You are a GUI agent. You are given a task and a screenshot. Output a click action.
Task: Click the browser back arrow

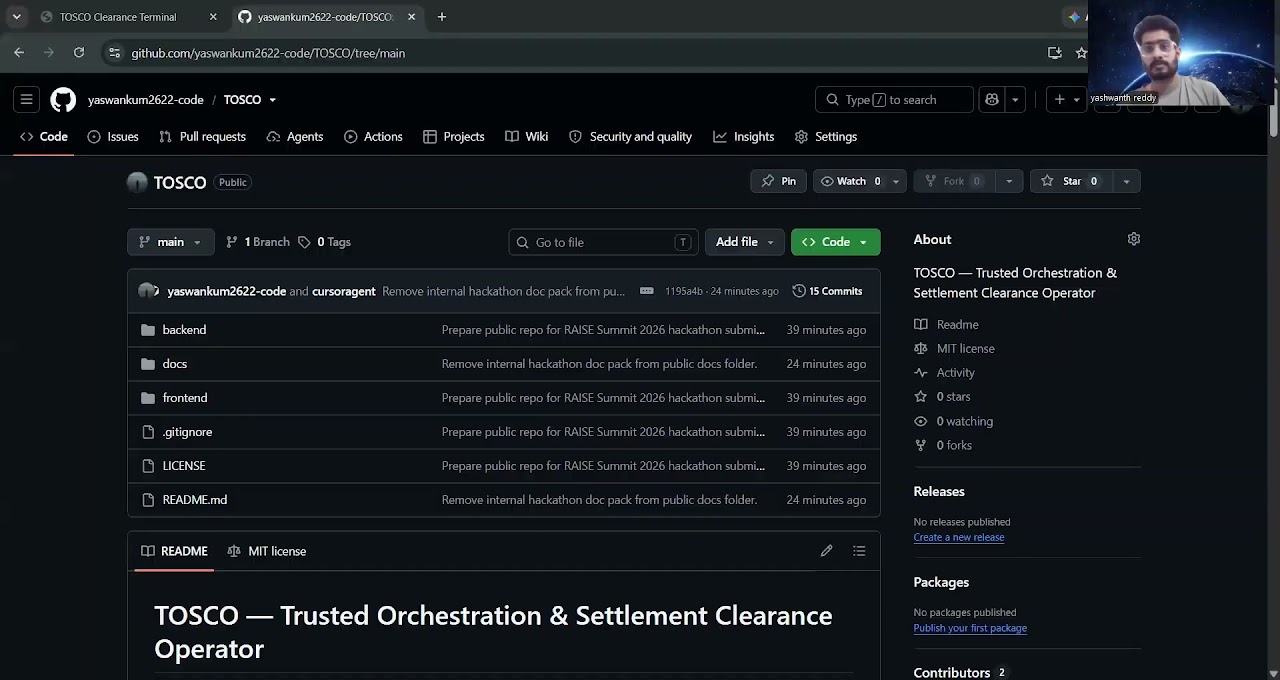point(19,52)
